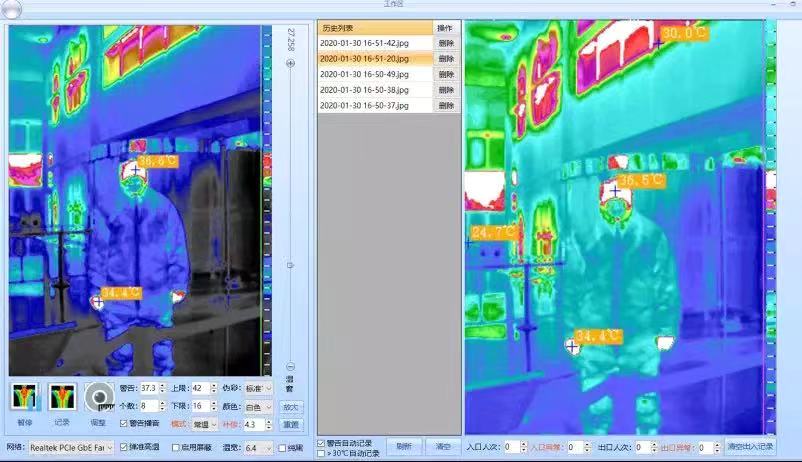Decrease the lower limit (下限) value
This screenshot has width=802, height=462.
click(x=212, y=410)
